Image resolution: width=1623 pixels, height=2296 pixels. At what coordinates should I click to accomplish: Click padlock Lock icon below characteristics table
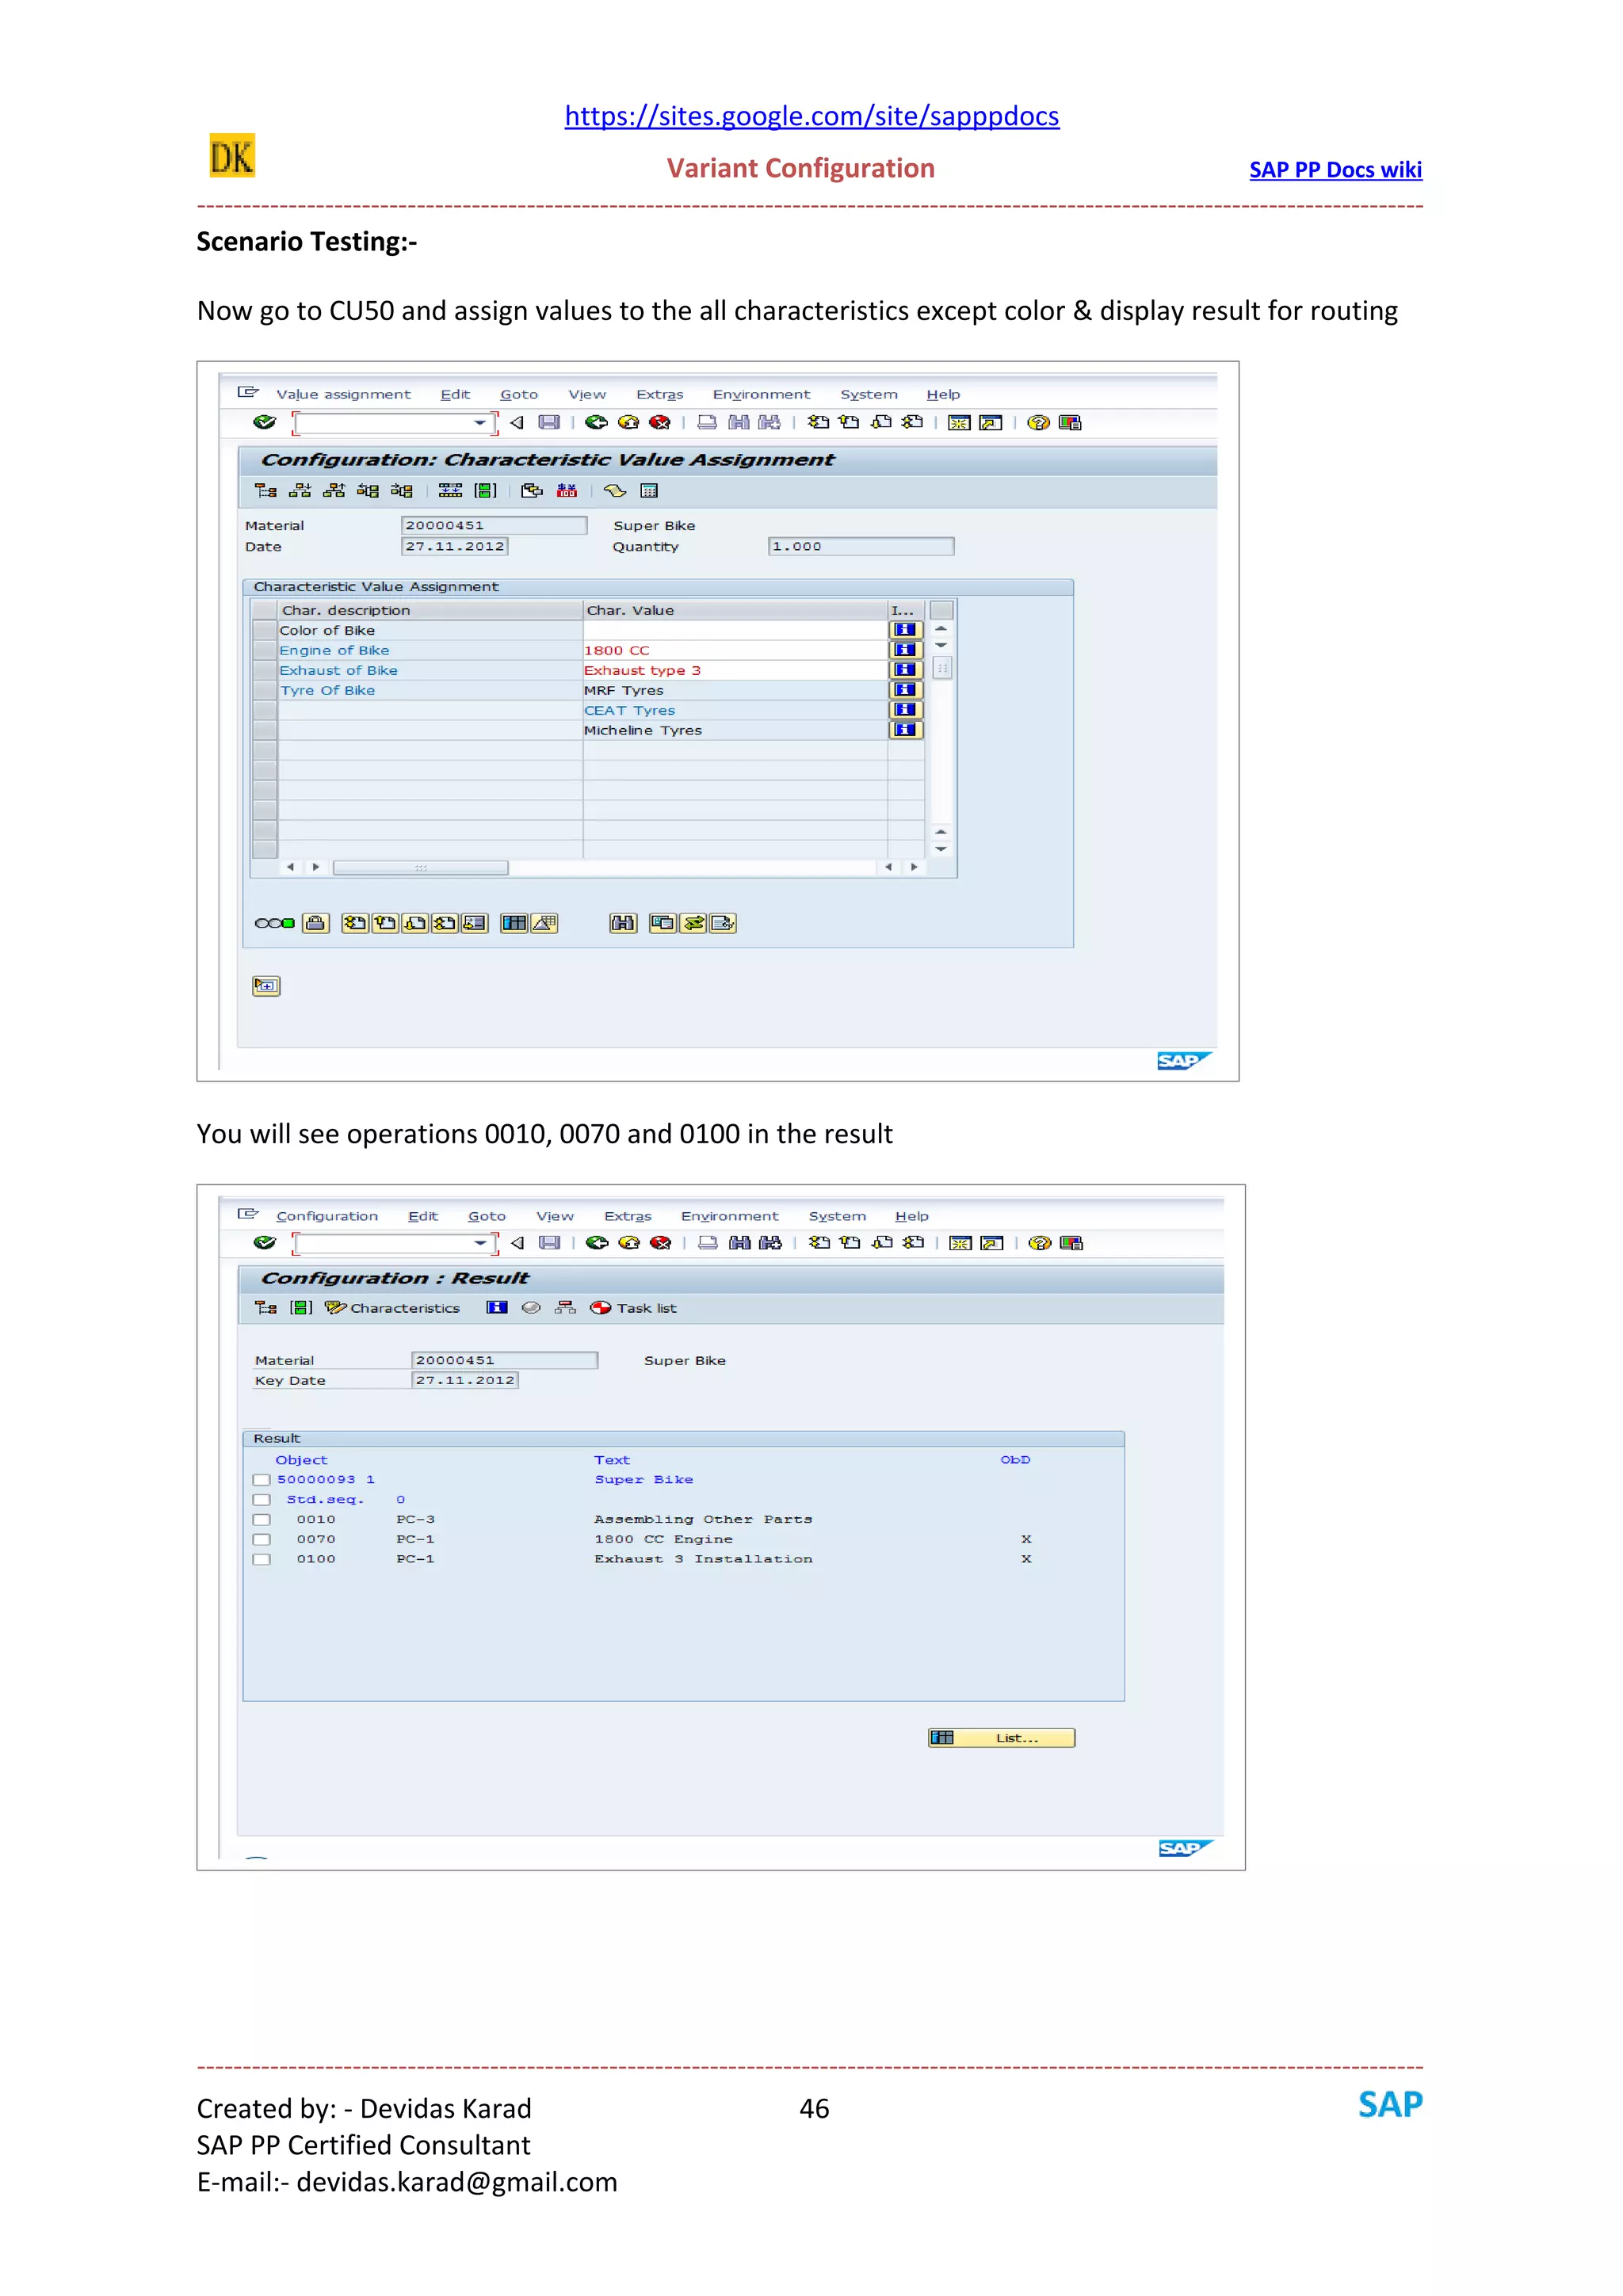[x=316, y=924]
